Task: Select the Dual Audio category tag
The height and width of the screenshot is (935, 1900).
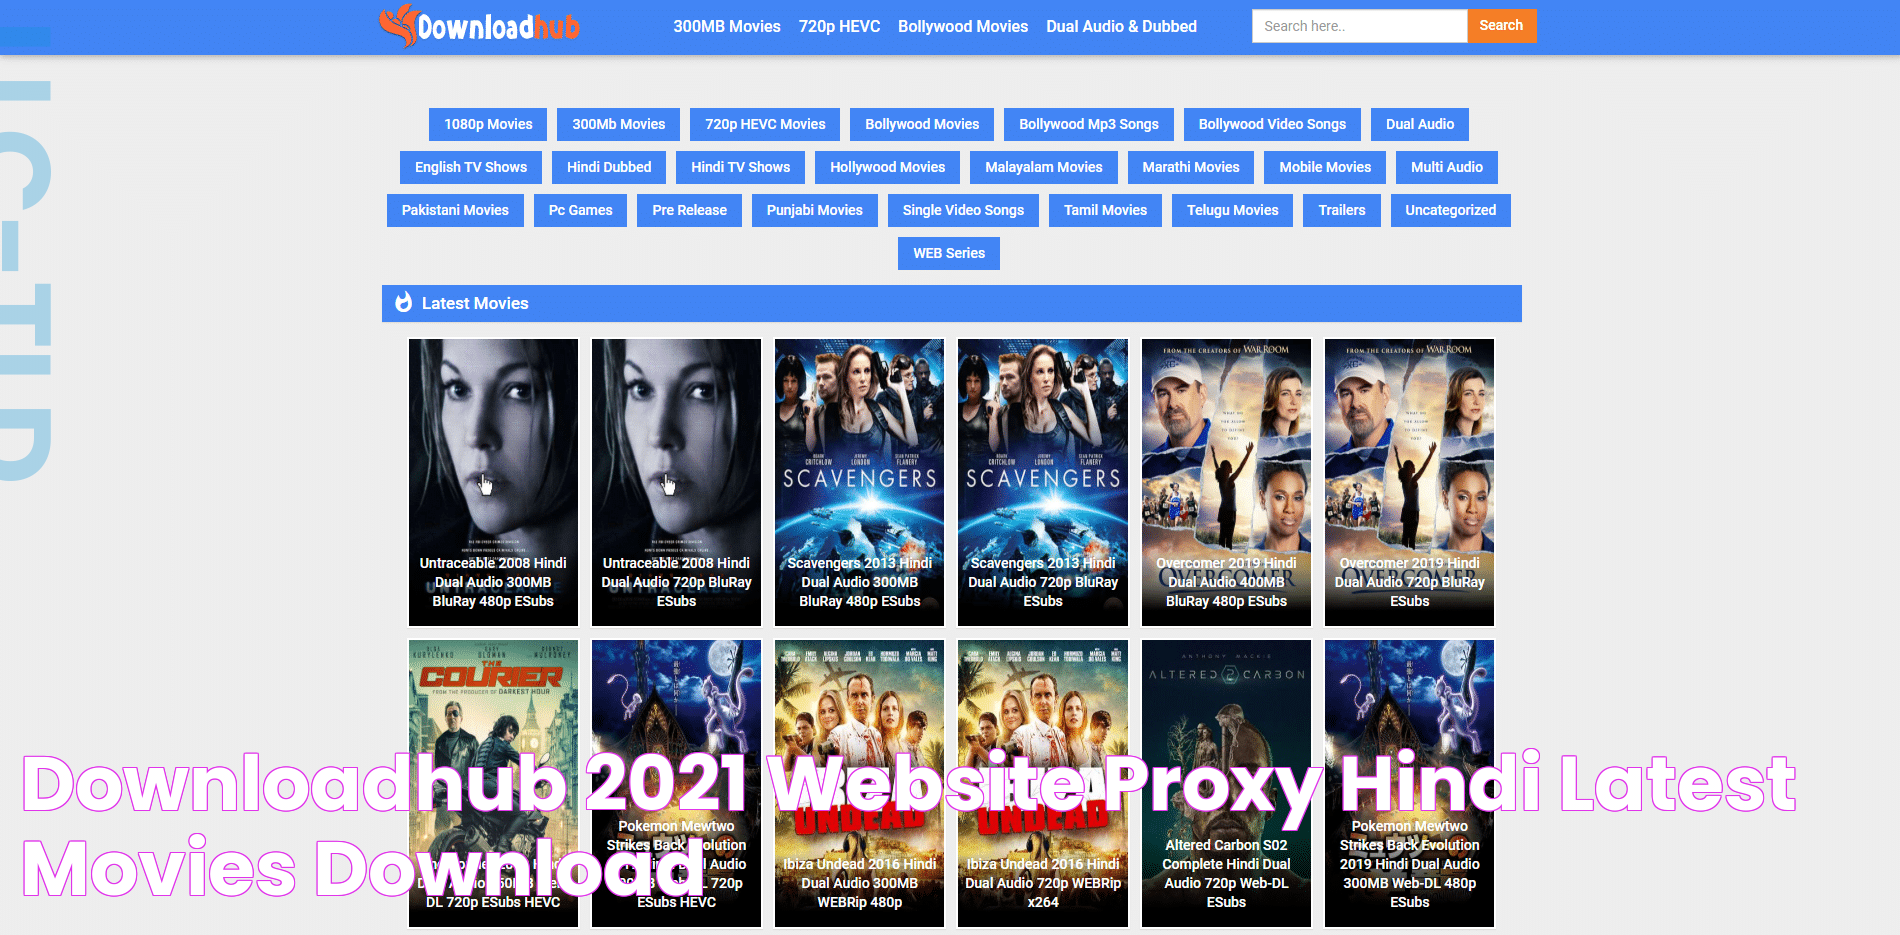Action: 1420,124
